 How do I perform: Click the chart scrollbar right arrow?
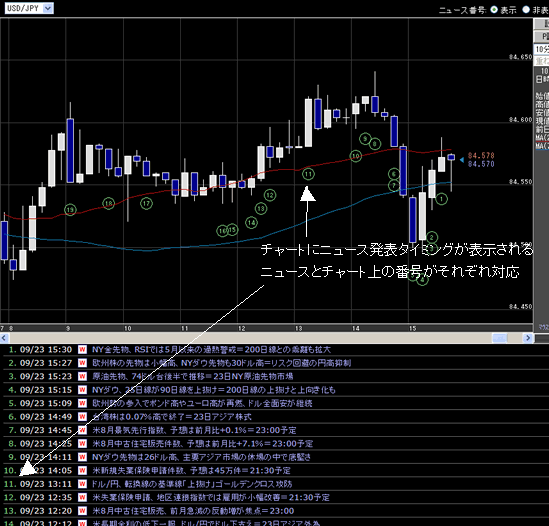pyautogui.click(x=528, y=338)
